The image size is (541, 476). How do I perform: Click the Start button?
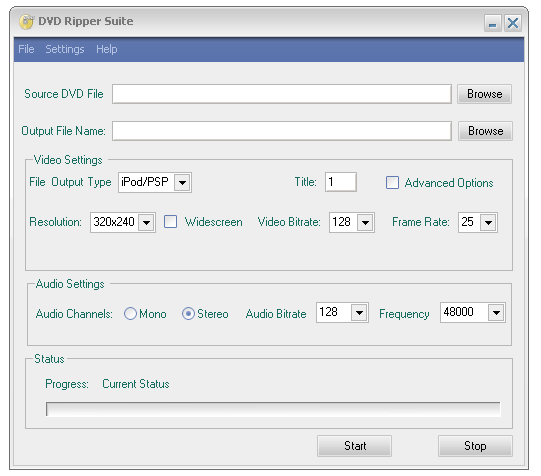(x=354, y=446)
